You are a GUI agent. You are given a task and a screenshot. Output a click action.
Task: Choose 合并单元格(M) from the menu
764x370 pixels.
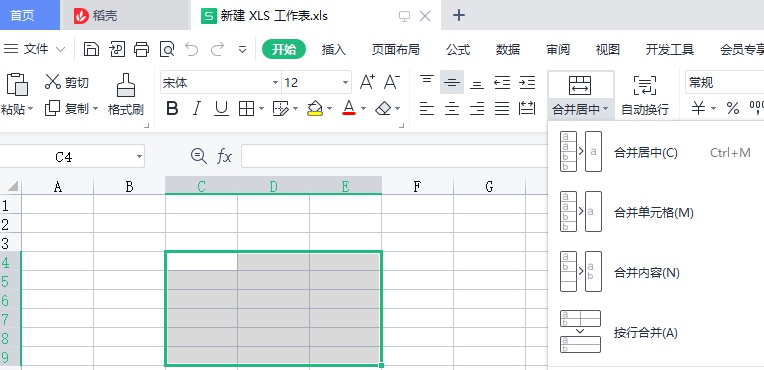pos(656,212)
